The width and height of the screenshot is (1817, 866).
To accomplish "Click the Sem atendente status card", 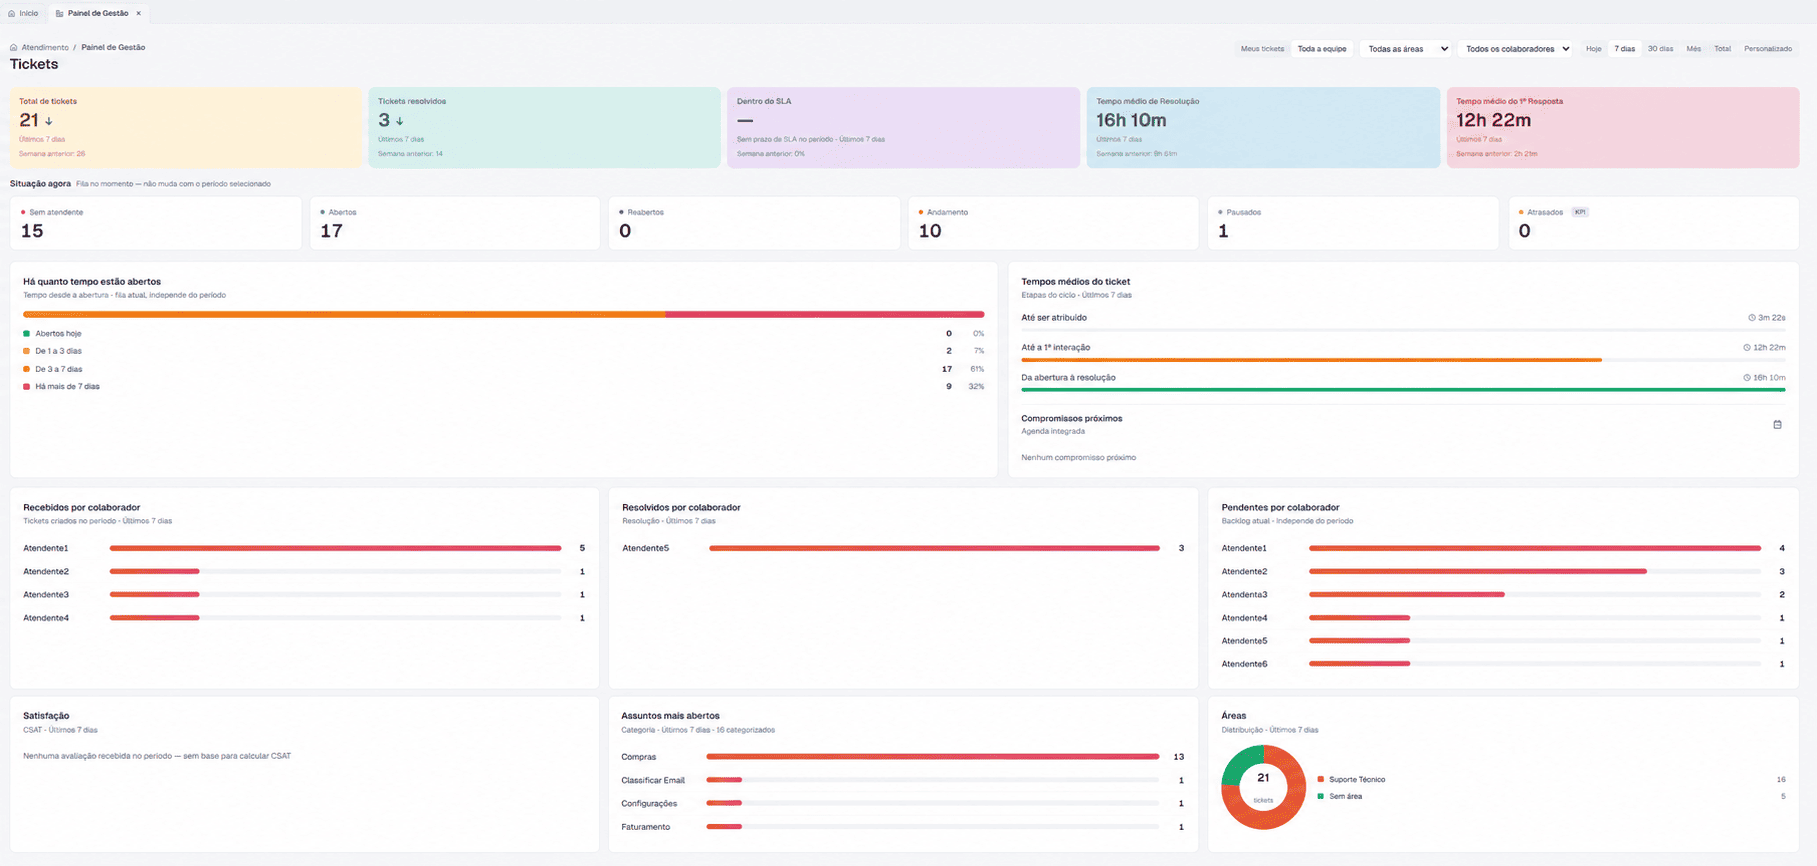I will (156, 223).
